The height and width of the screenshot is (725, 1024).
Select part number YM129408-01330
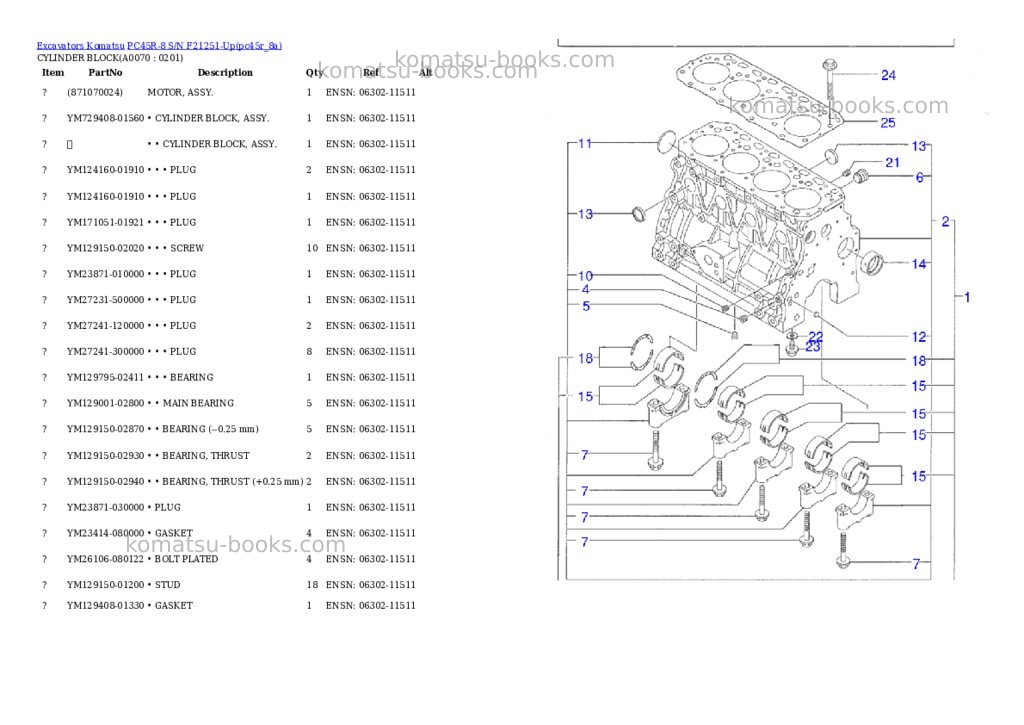click(105, 606)
